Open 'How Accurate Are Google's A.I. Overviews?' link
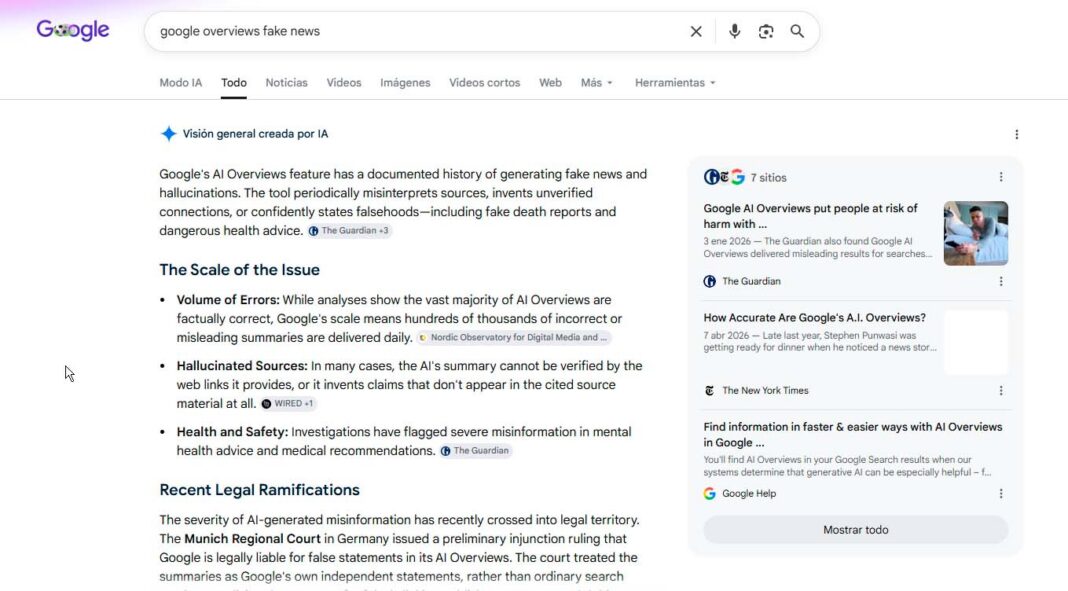This screenshot has width=1068, height=591. 815,317
